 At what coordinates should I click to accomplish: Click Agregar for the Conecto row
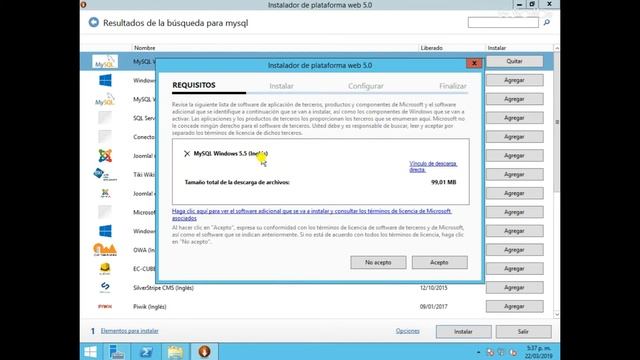pos(514,137)
